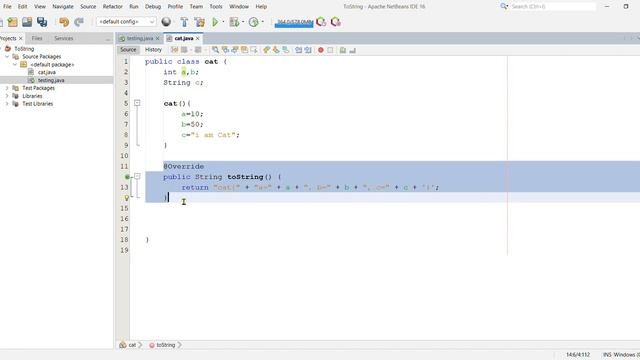Open the Debug Project dropdown arrow
Viewport: 640px width, 360px height.
coord(243,22)
